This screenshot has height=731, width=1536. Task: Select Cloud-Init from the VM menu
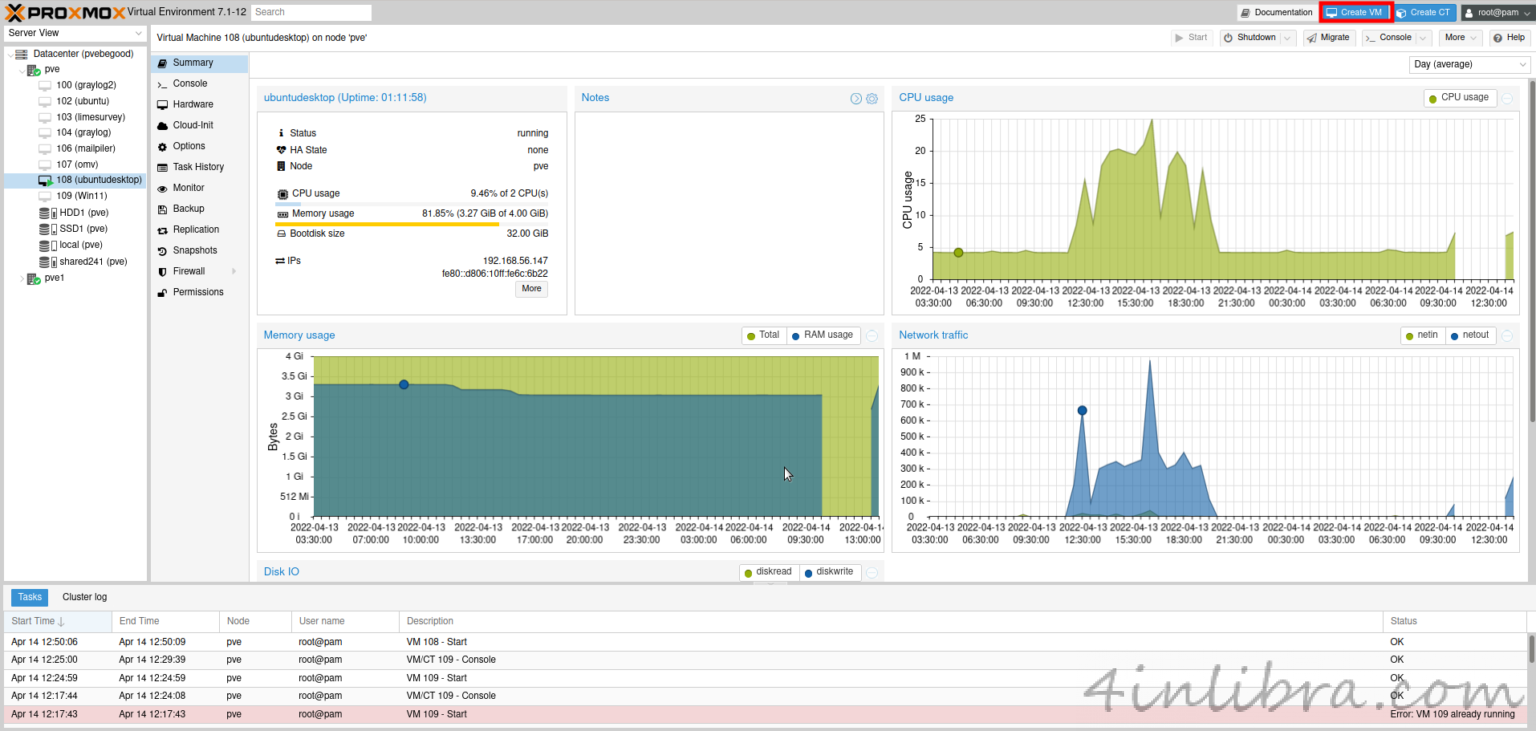click(192, 125)
